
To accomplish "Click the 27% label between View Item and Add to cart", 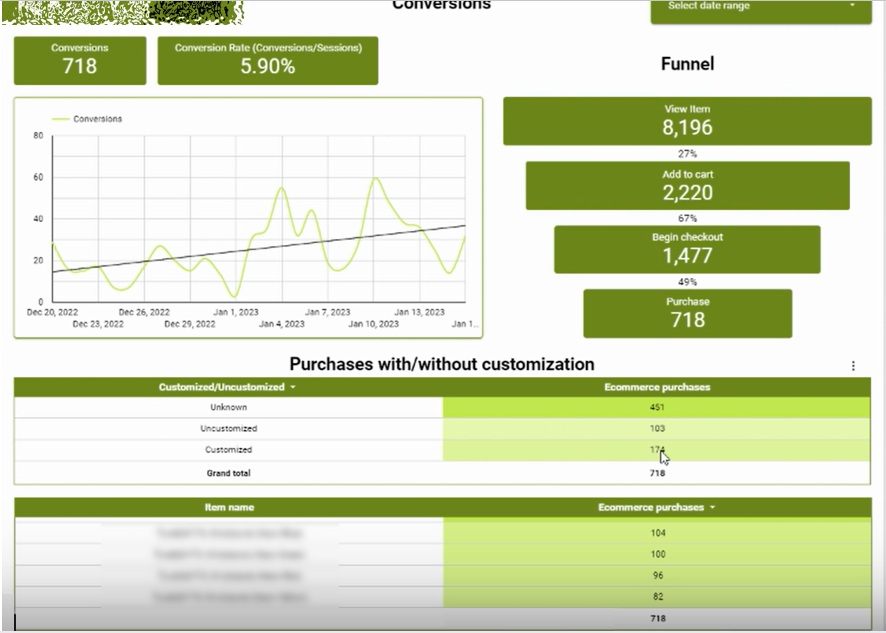I will (x=687, y=153).
